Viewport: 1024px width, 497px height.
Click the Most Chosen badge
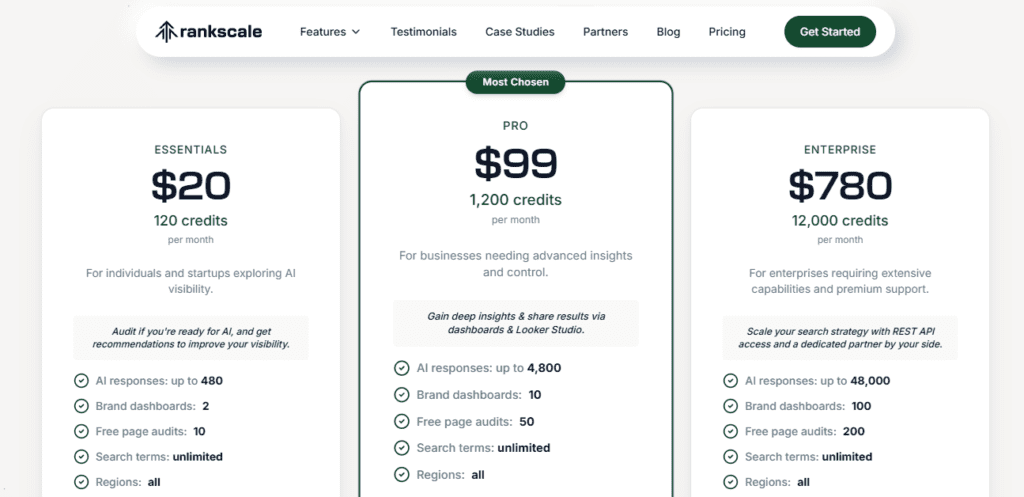point(515,82)
